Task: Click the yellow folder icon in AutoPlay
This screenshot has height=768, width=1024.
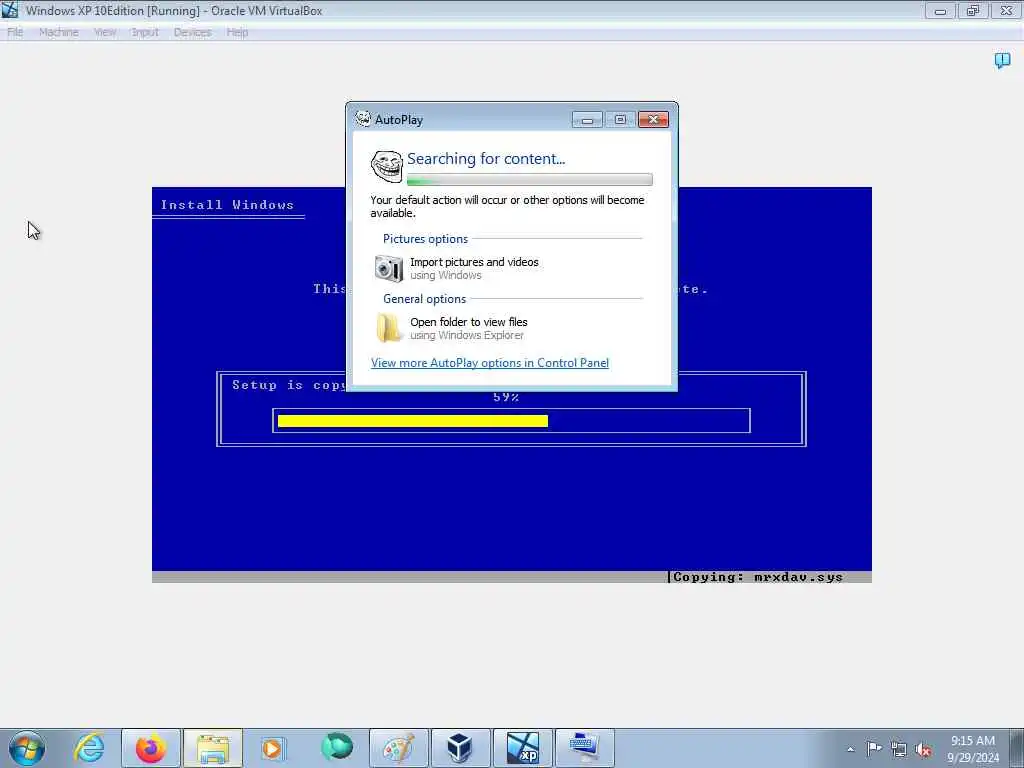Action: pyautogui.click(x=389, y=328)
